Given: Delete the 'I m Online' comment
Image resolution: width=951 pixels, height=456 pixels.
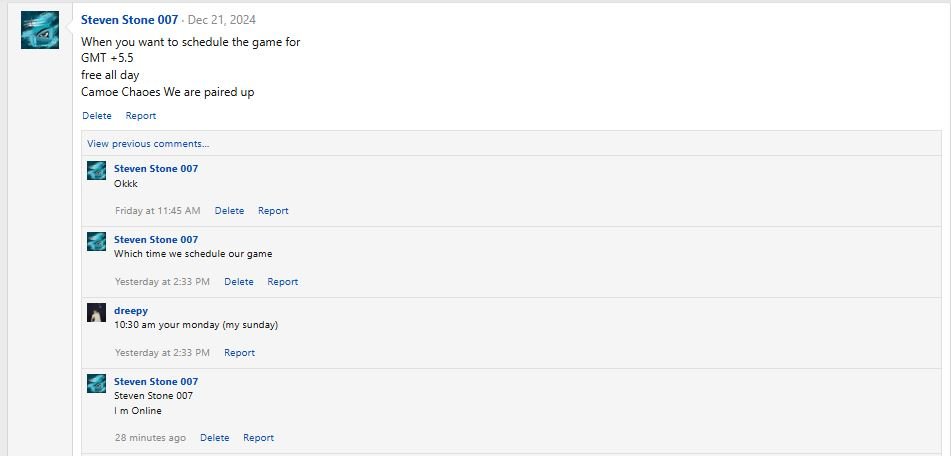Looking at the screenshot, I should point(214,438).
